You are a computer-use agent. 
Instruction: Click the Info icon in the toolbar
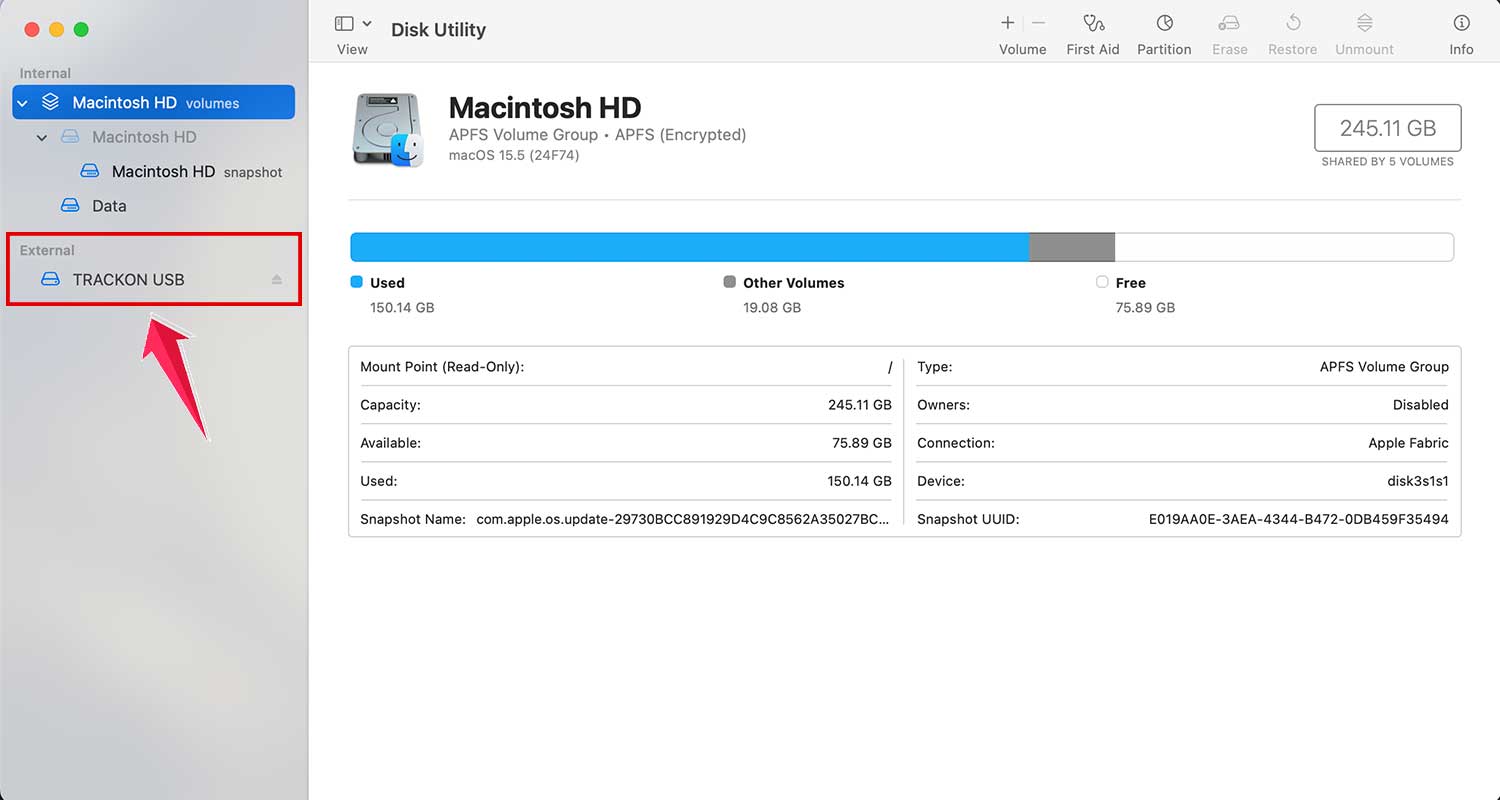click(1461, 30)
